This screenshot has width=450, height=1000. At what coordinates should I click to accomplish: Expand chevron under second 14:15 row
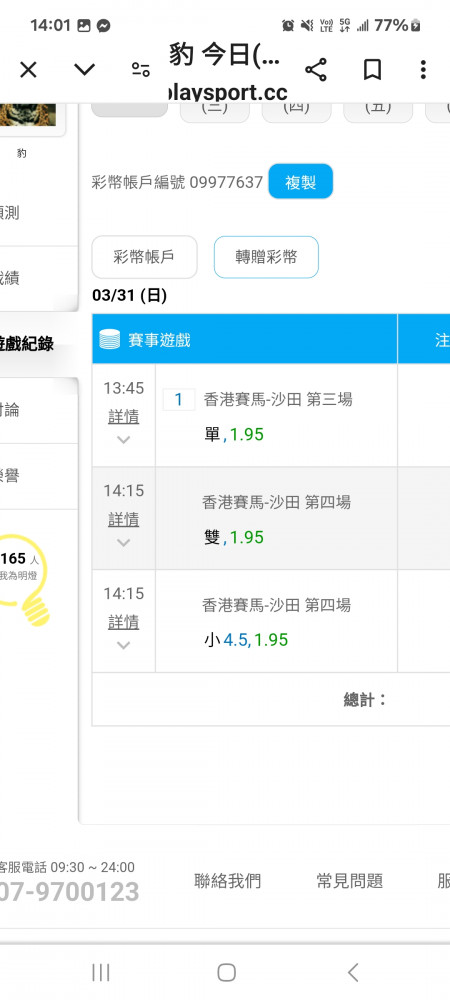124,645
